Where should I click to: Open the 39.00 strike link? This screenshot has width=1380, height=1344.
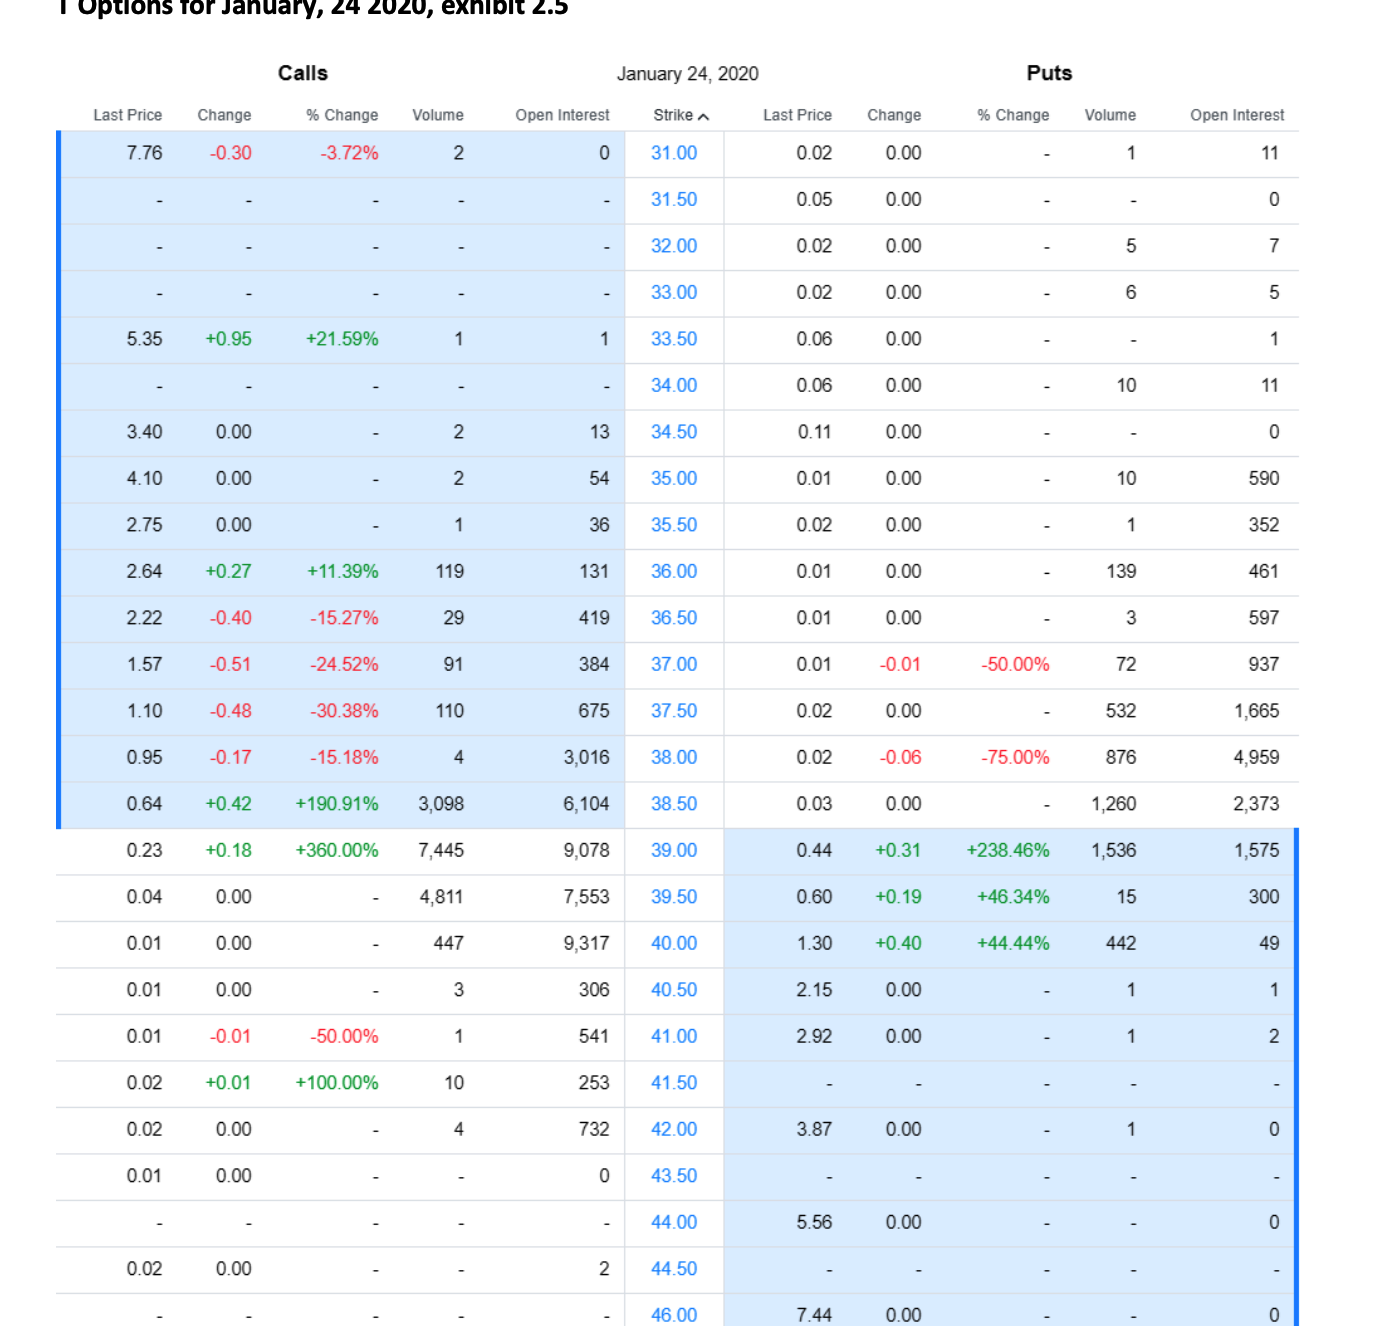point(674,850)
